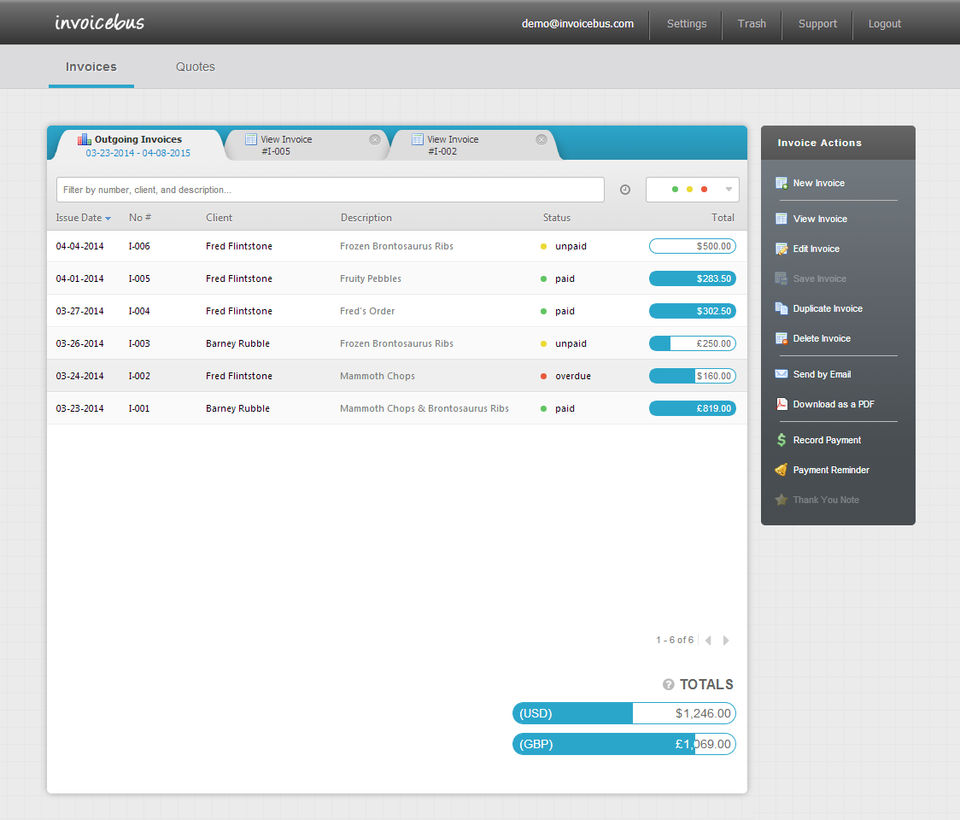Click the Edit Invoice pencil icon
Viewport: 960px width, 820px height.
[781, 249]
